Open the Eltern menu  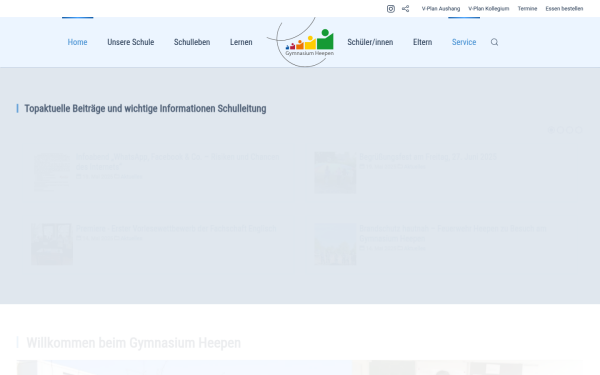pyautogui.click(x=422, y=42)
